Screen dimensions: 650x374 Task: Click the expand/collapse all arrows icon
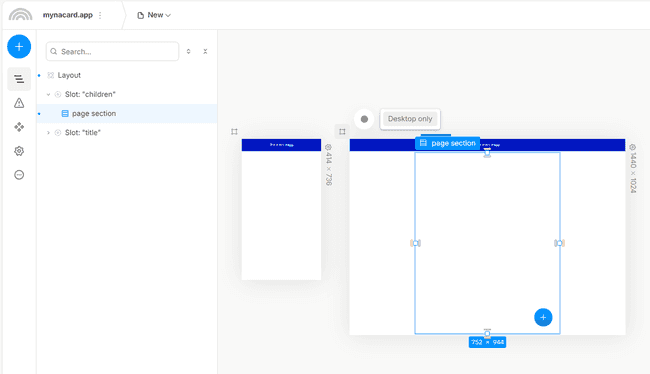click(x=189, y=51)
